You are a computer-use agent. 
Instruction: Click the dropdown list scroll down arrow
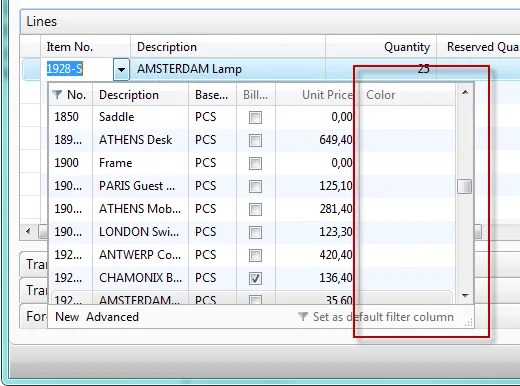[x=465, y=295]
